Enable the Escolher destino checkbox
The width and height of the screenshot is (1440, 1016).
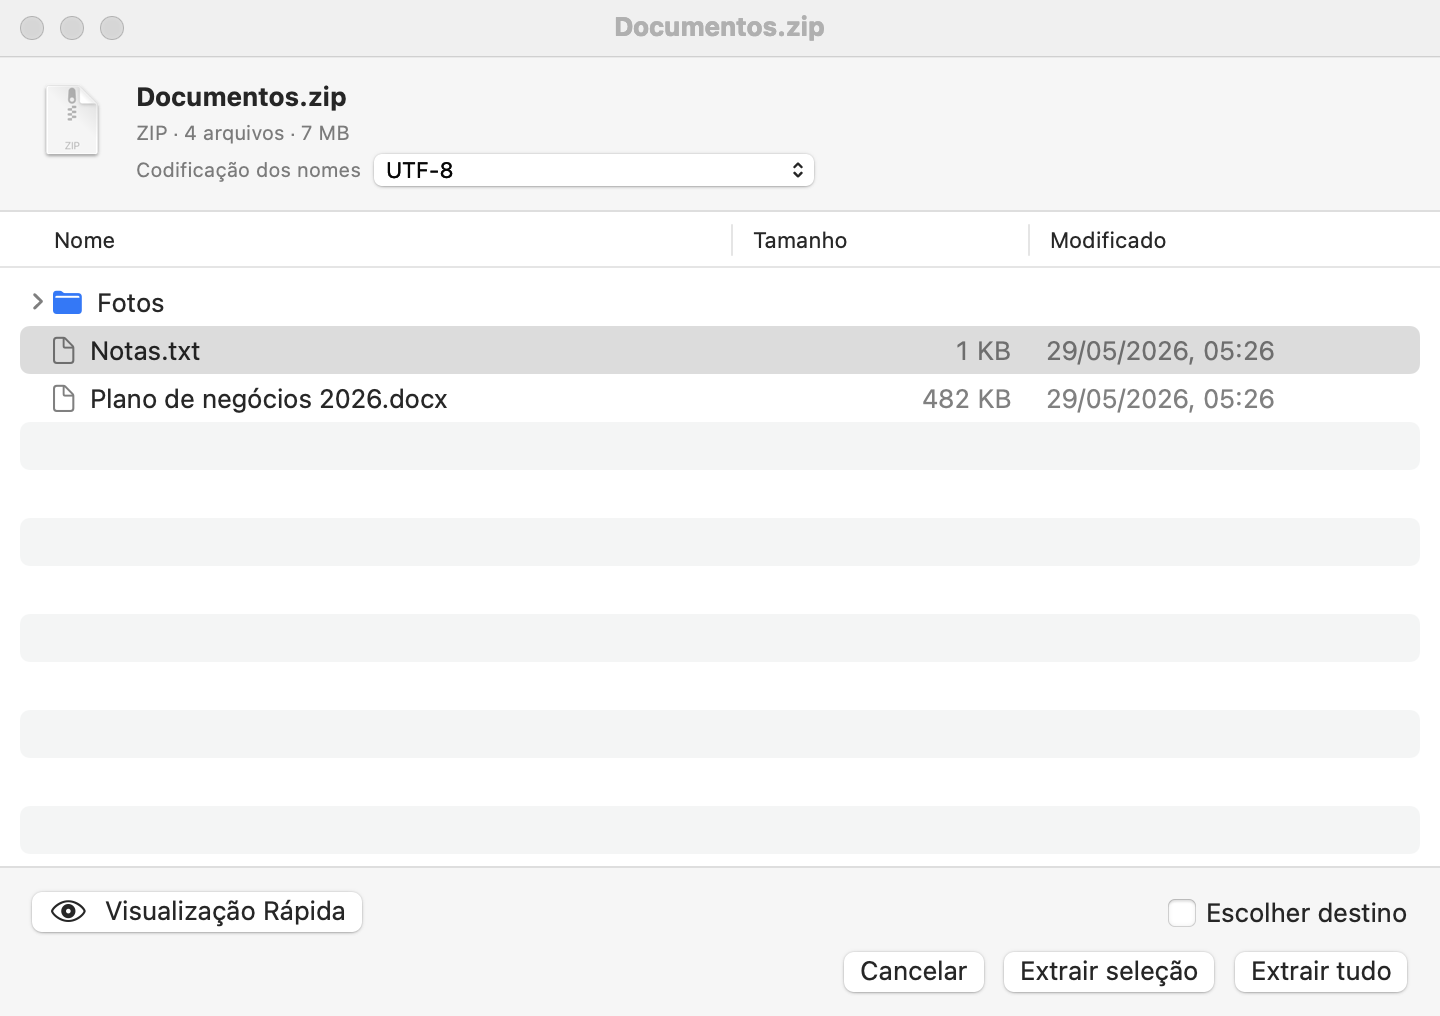tap(1182, 912)
